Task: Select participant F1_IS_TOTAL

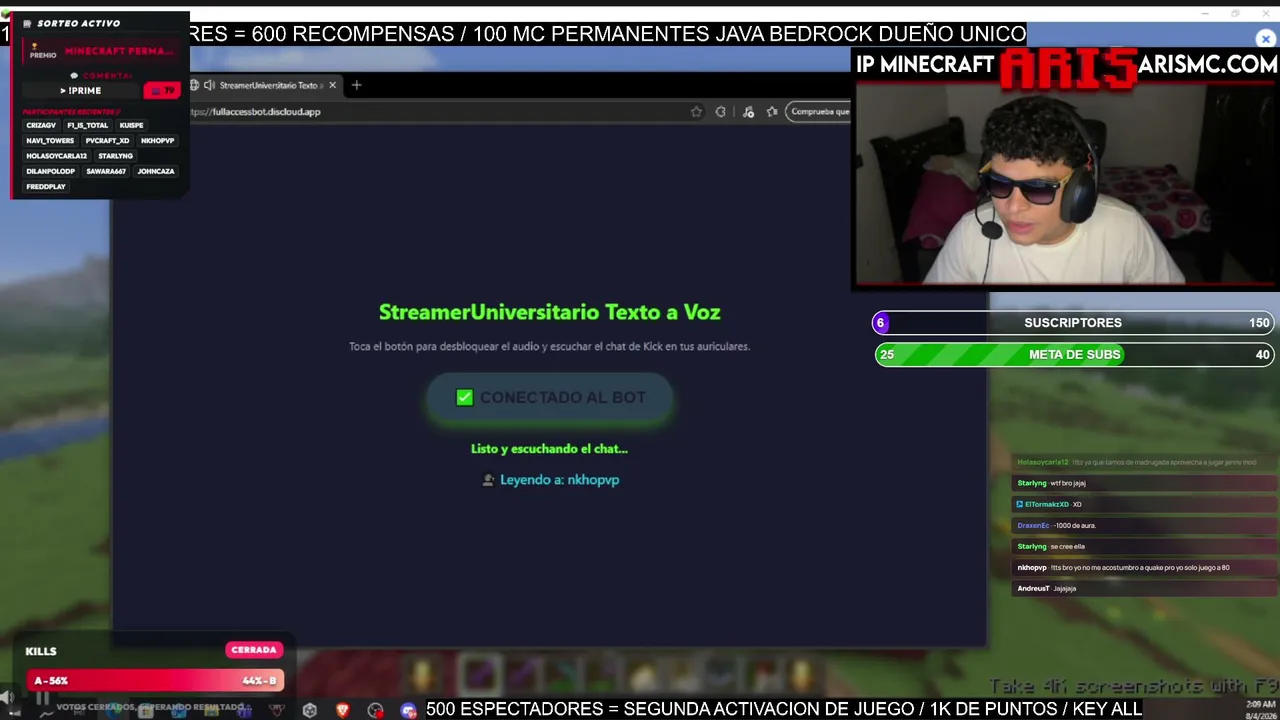Action: (87, 126)
